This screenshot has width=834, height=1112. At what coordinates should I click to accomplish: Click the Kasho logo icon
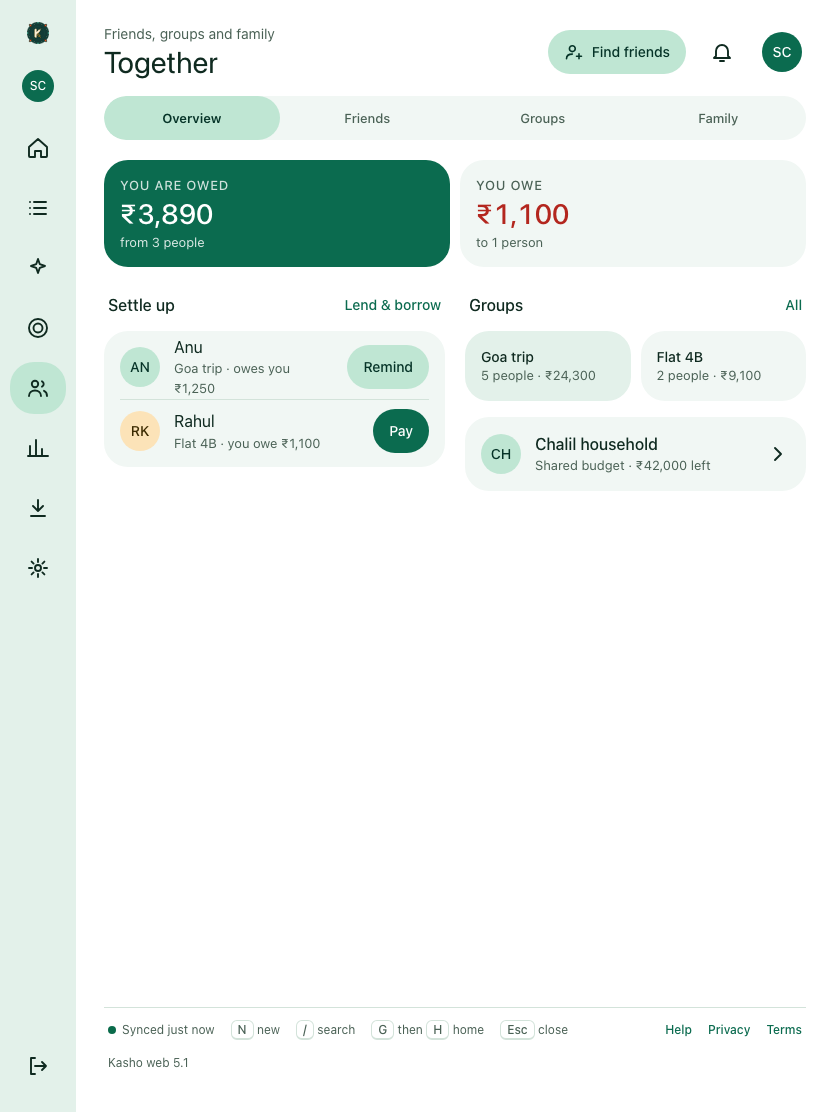tap(38, 33)
